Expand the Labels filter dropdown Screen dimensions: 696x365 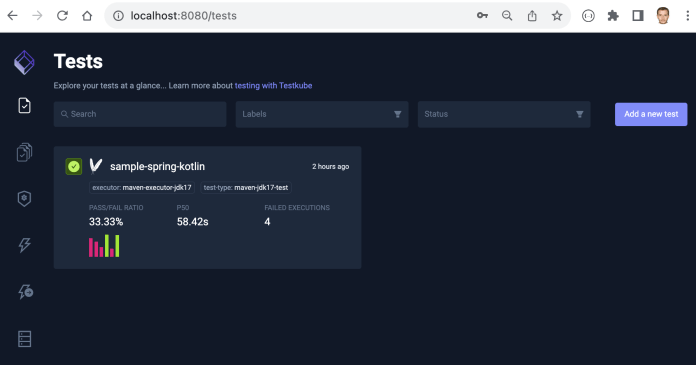pyautogui.click(x=322, y=114)
